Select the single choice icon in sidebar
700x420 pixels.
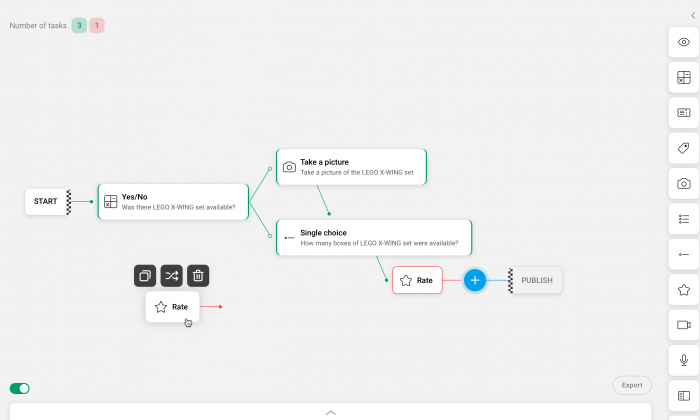[683, 254]
